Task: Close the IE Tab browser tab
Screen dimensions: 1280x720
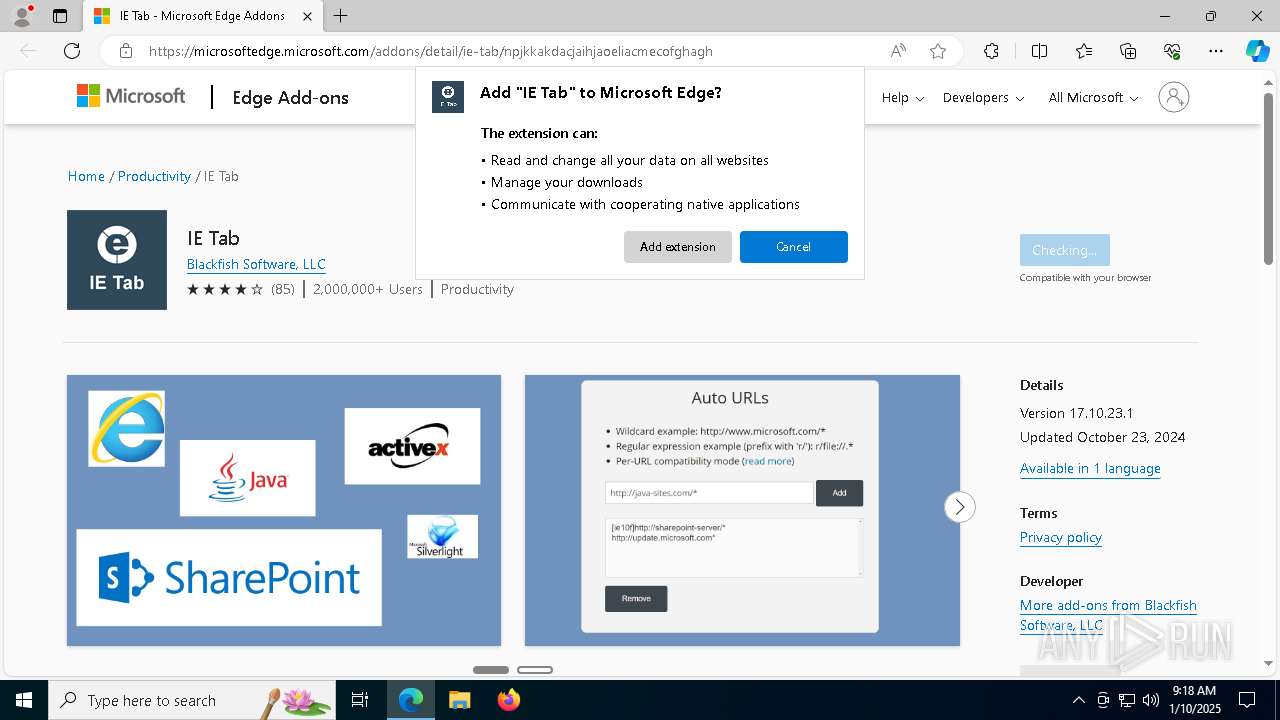Action: (x=308, y=16)
